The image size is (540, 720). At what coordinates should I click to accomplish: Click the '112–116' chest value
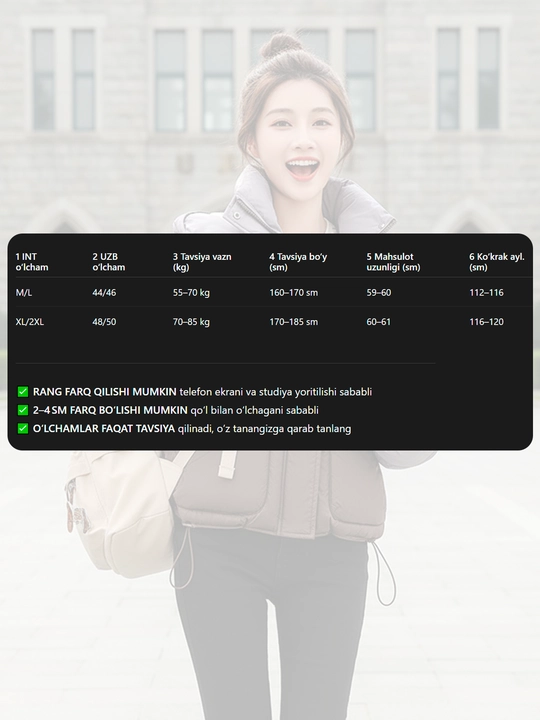coord(486,292)
